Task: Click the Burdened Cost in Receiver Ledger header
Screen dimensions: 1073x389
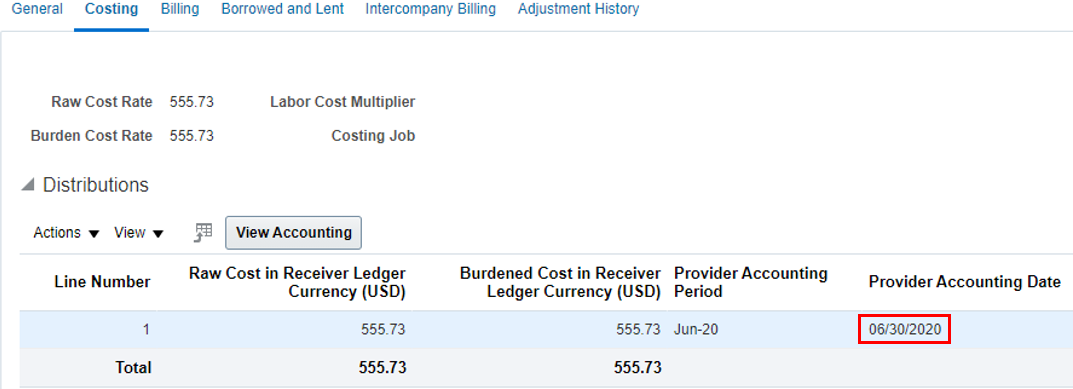Action: click(x=560, y=282)
